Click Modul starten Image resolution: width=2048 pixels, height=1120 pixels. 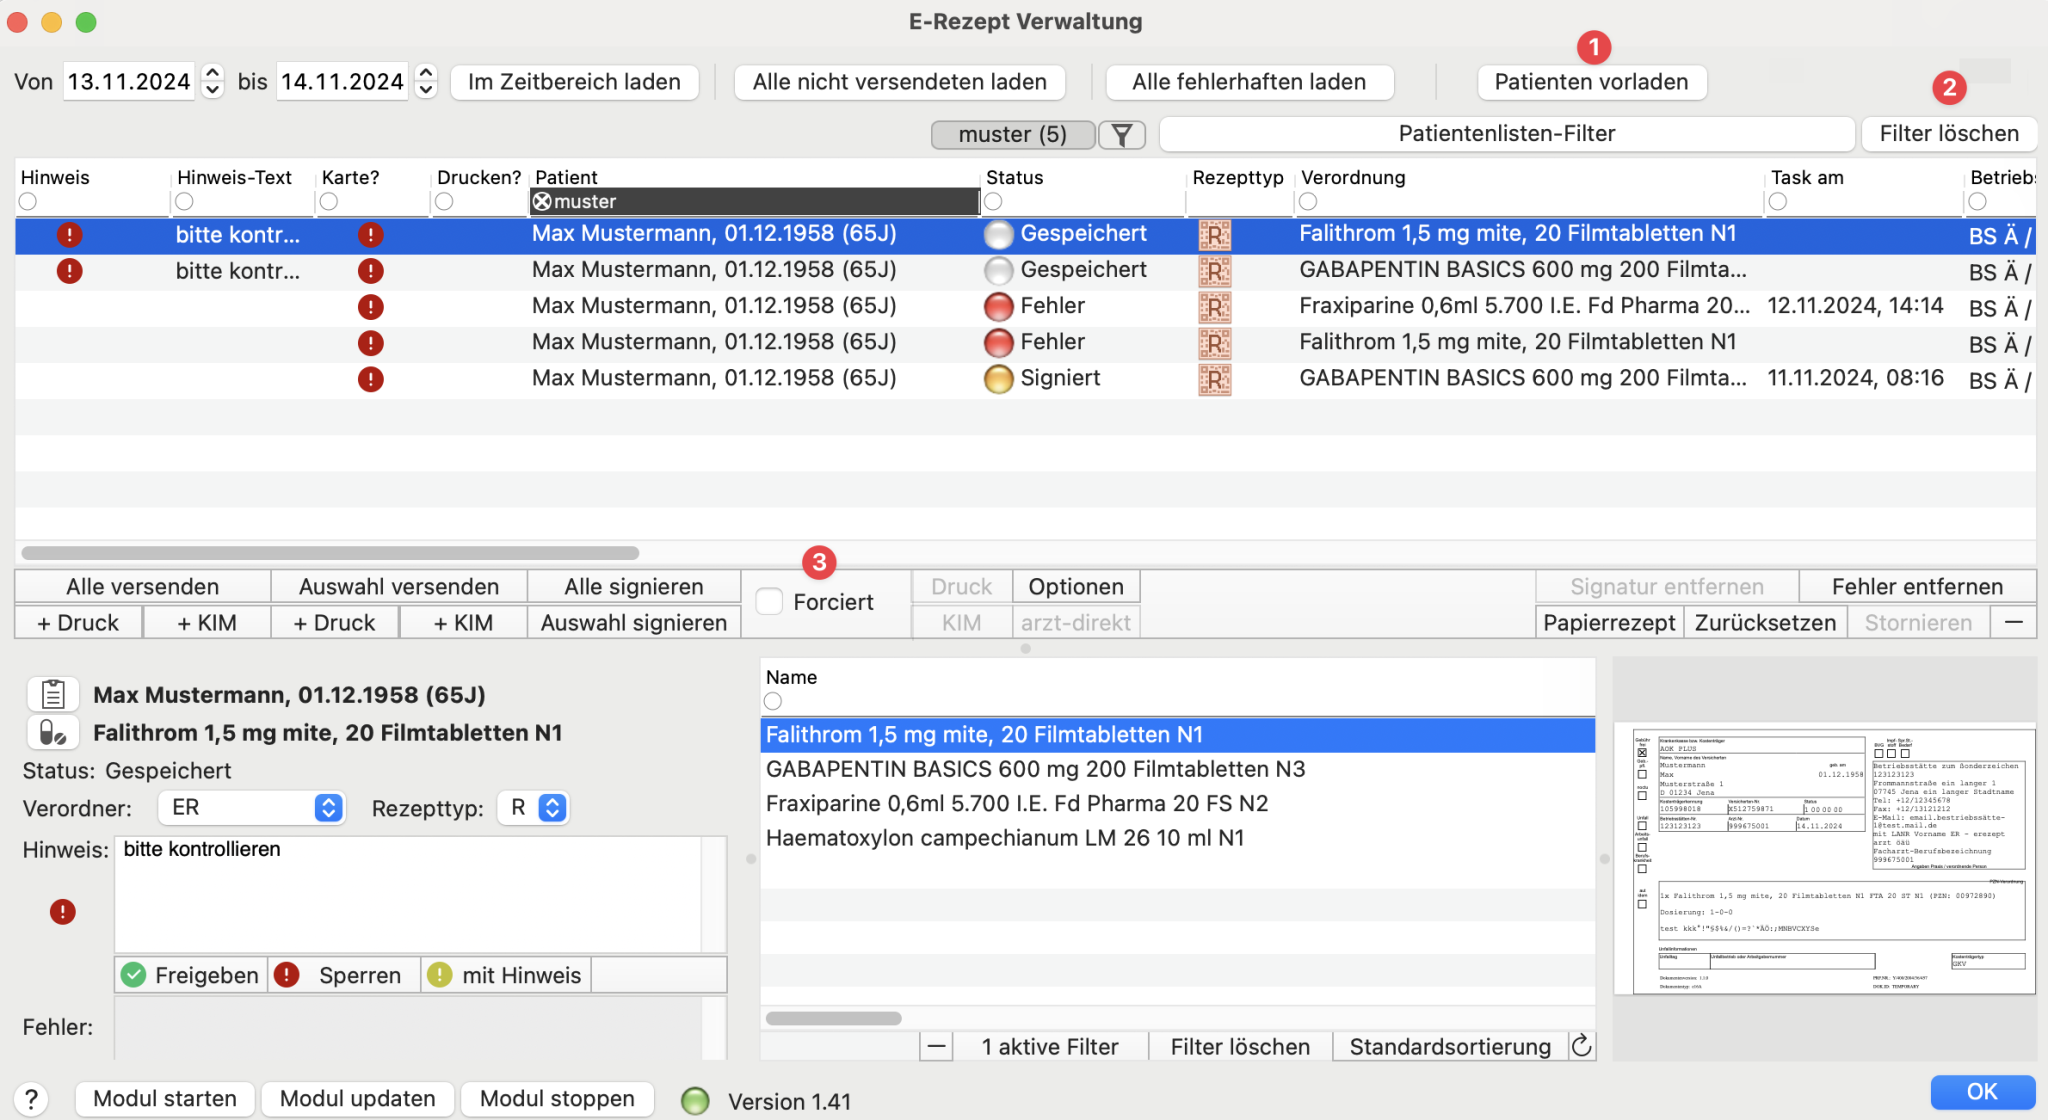point(165,1098)
